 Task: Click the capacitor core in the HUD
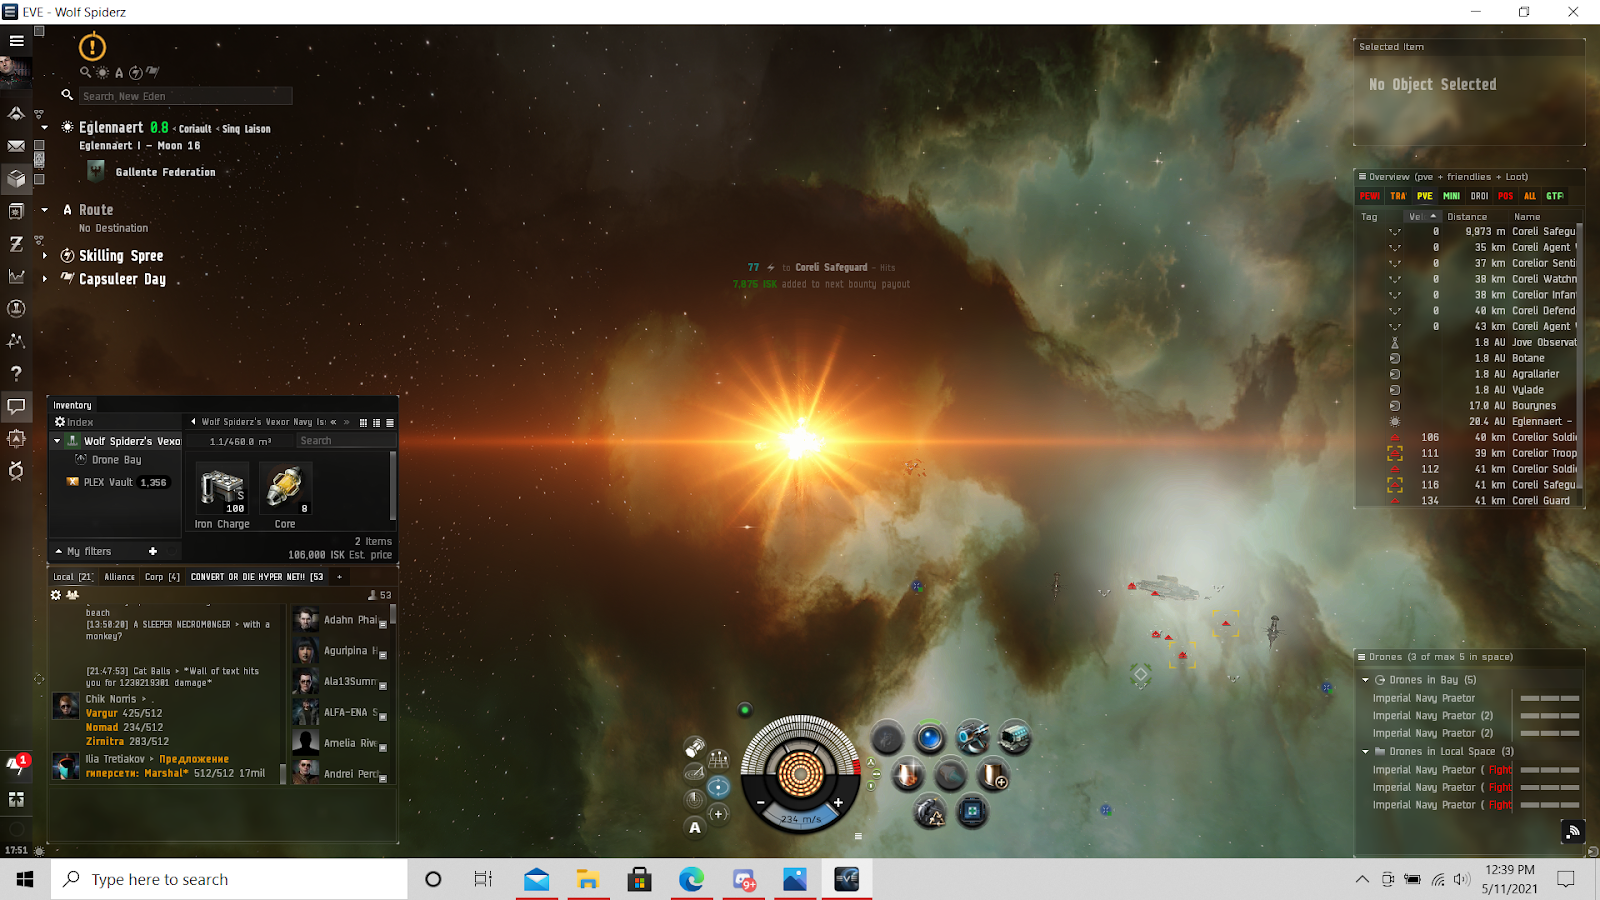click(x=800, y=773)
